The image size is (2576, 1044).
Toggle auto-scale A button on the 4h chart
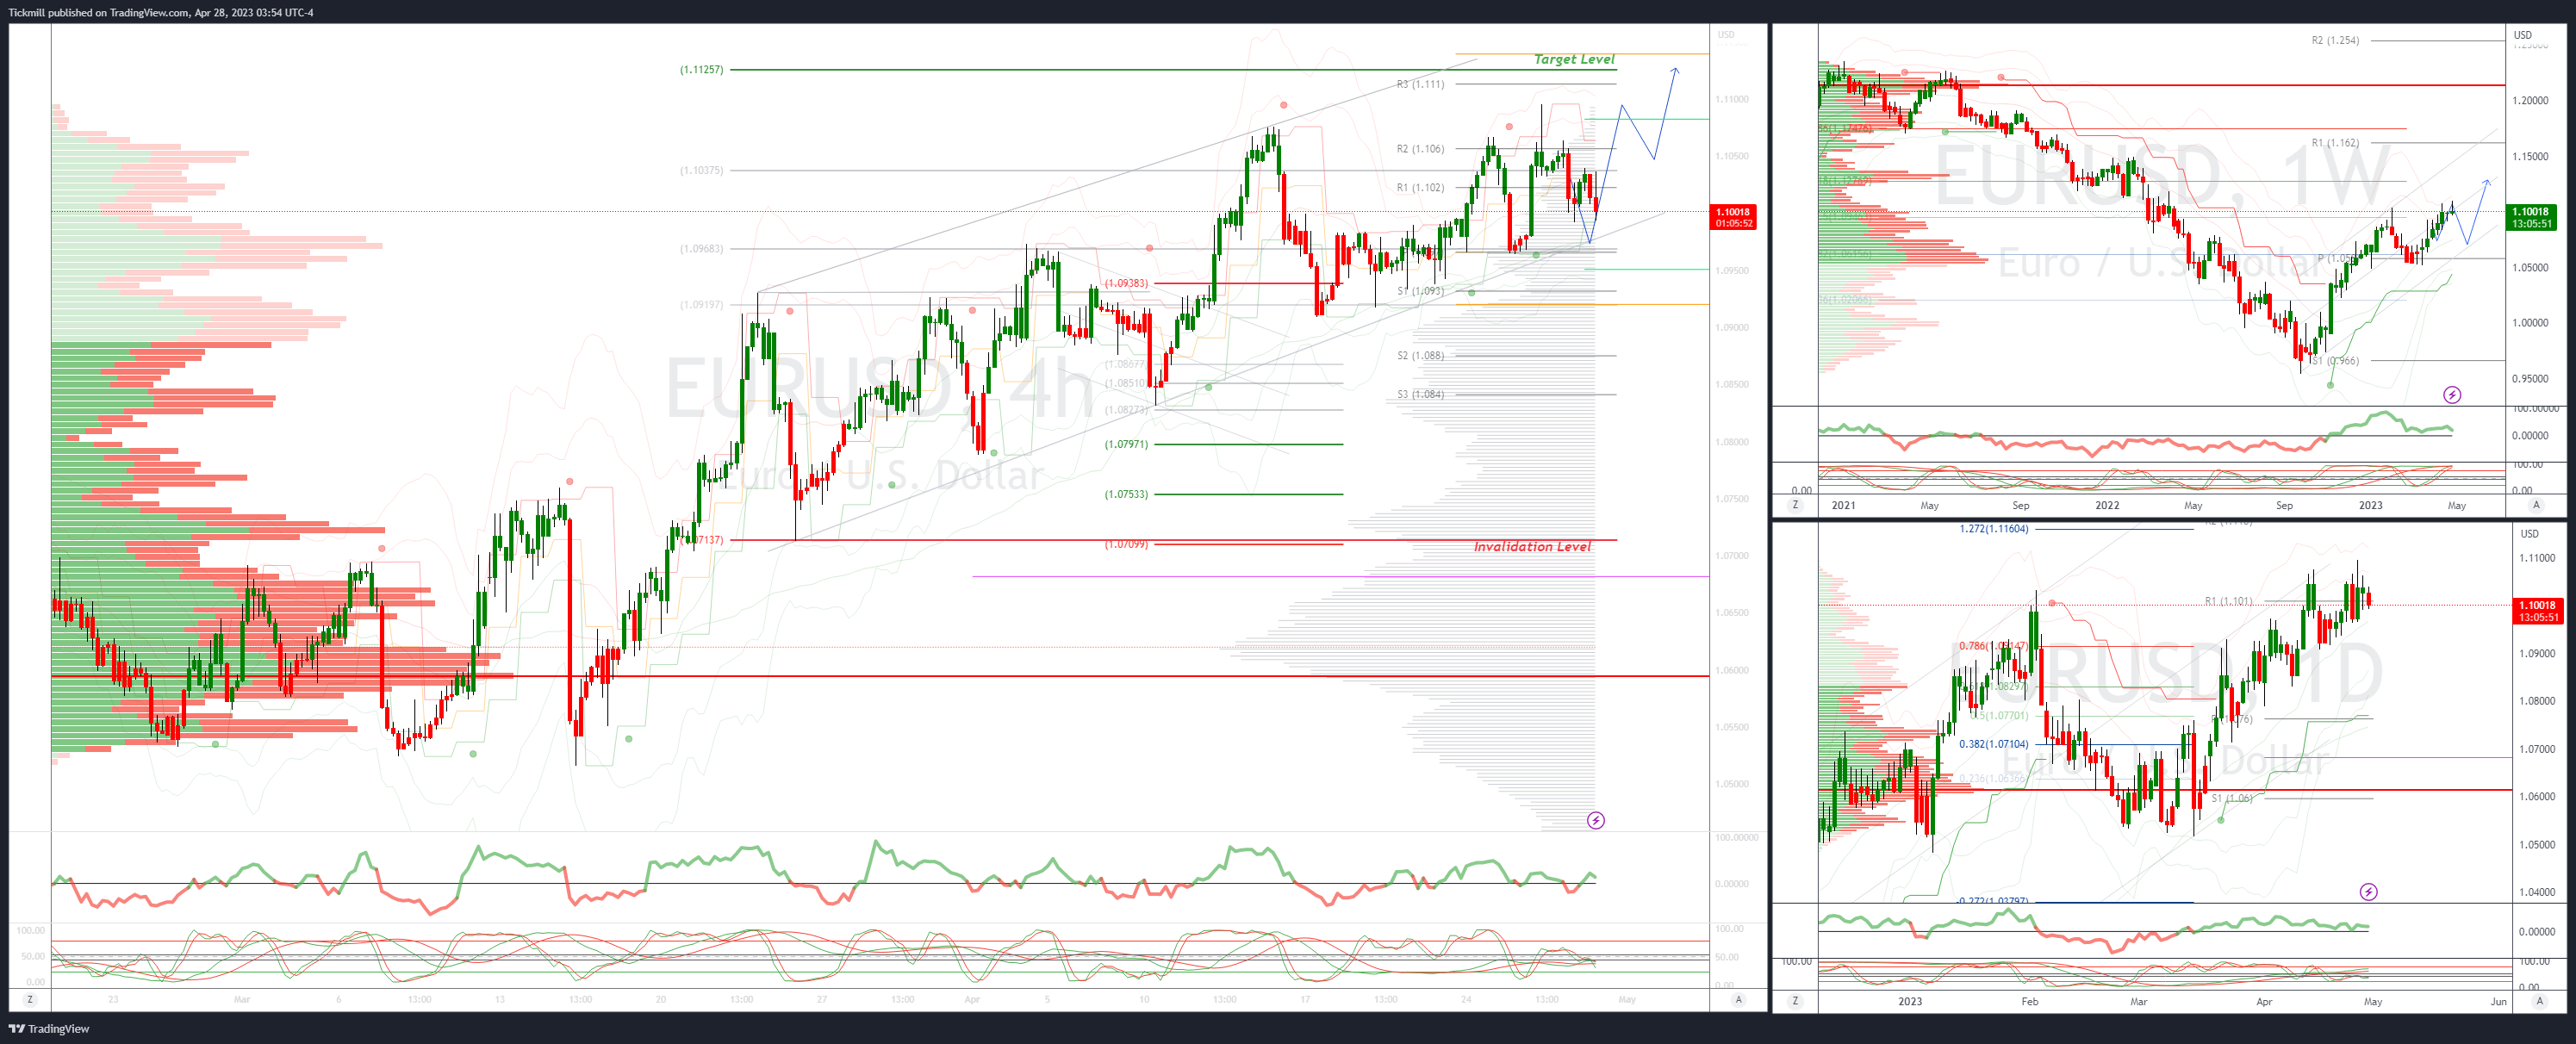tap(1739, 999)
